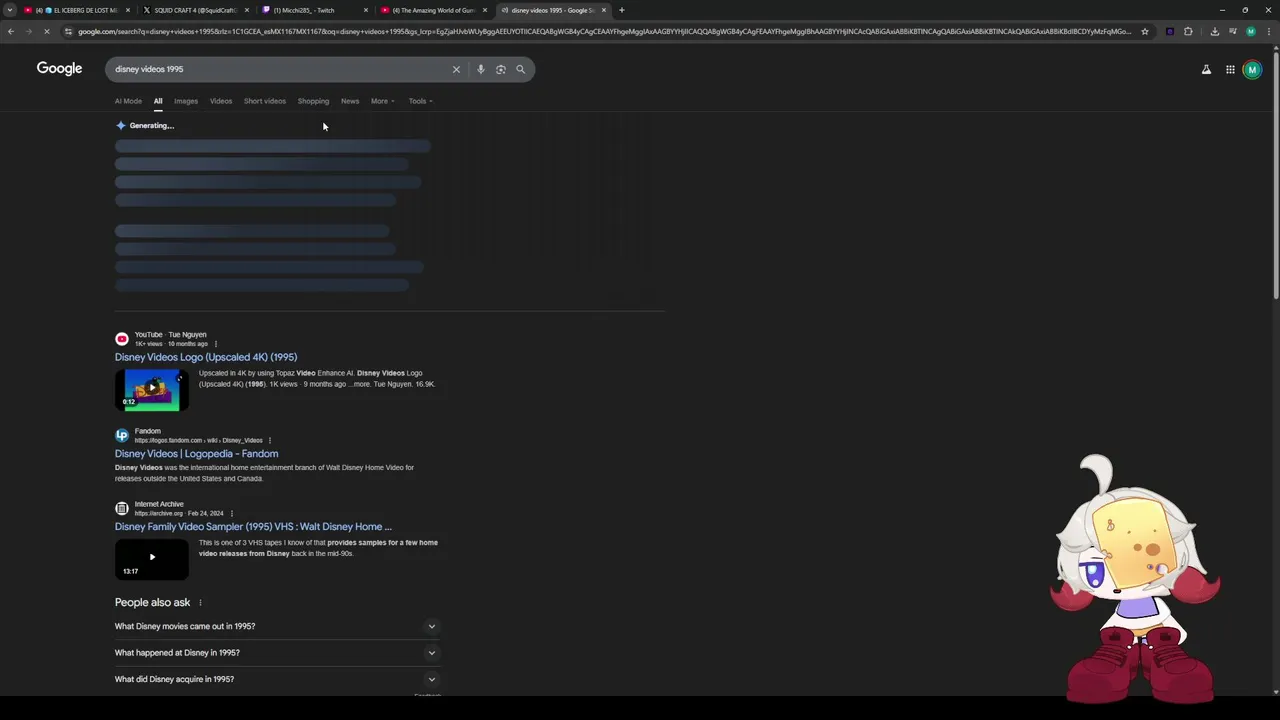Click the Internet Archive favicon icon
The image size is (1280, 720).
click(x=122, y=508)
